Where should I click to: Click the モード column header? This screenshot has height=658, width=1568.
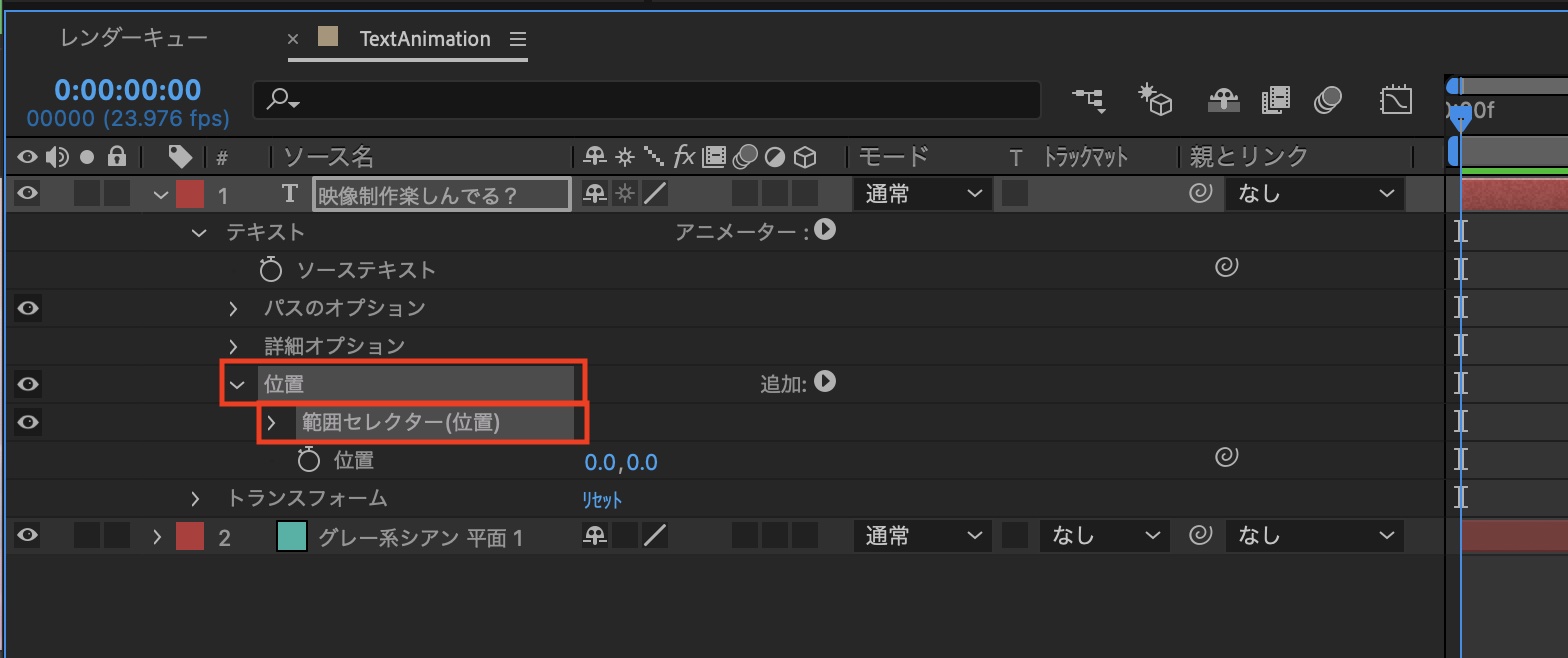(x=893, y=156)
